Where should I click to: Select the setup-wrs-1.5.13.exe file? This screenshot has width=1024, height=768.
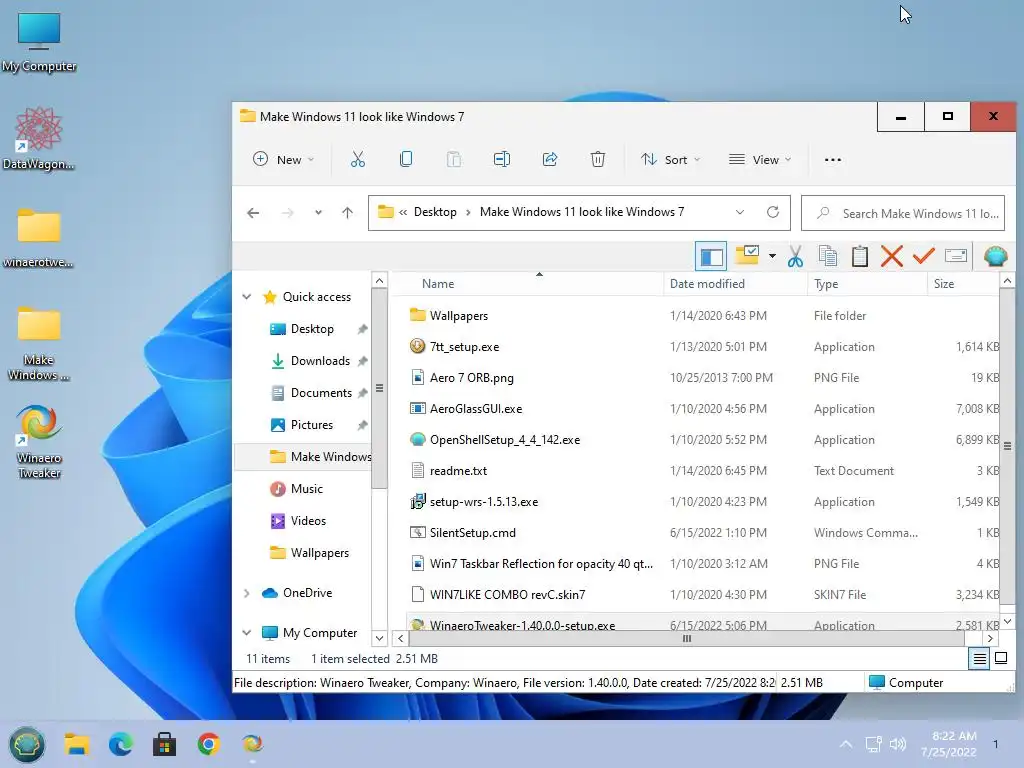point(484,502)
